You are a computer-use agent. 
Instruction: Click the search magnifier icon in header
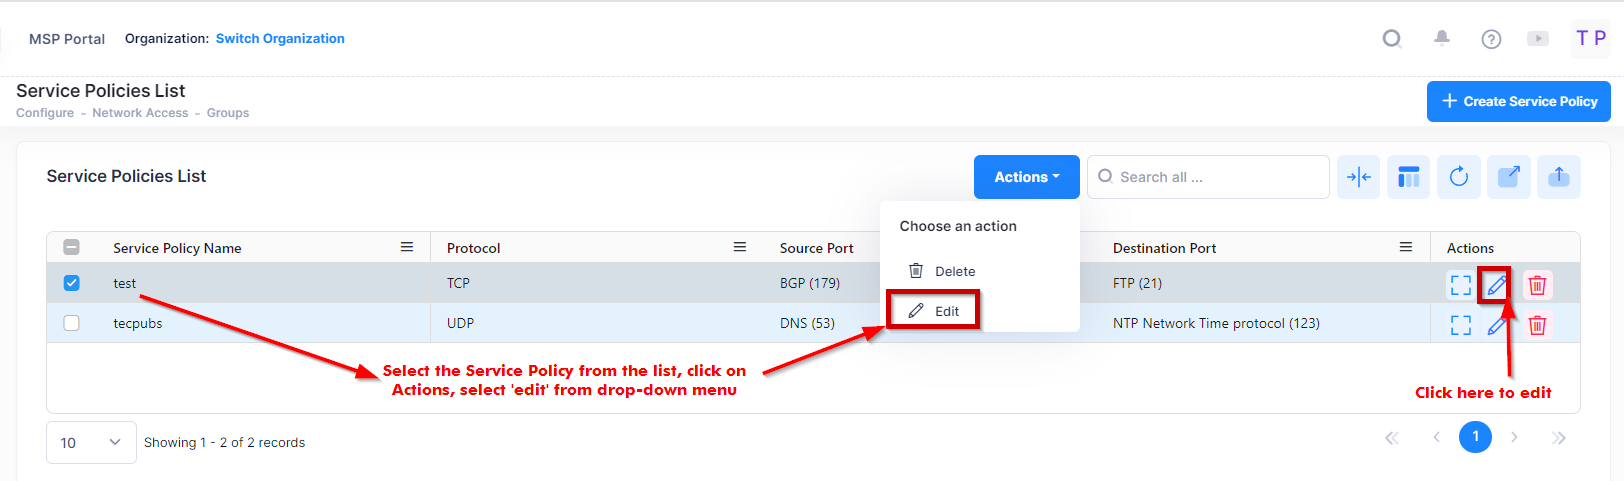[1391, 39]
